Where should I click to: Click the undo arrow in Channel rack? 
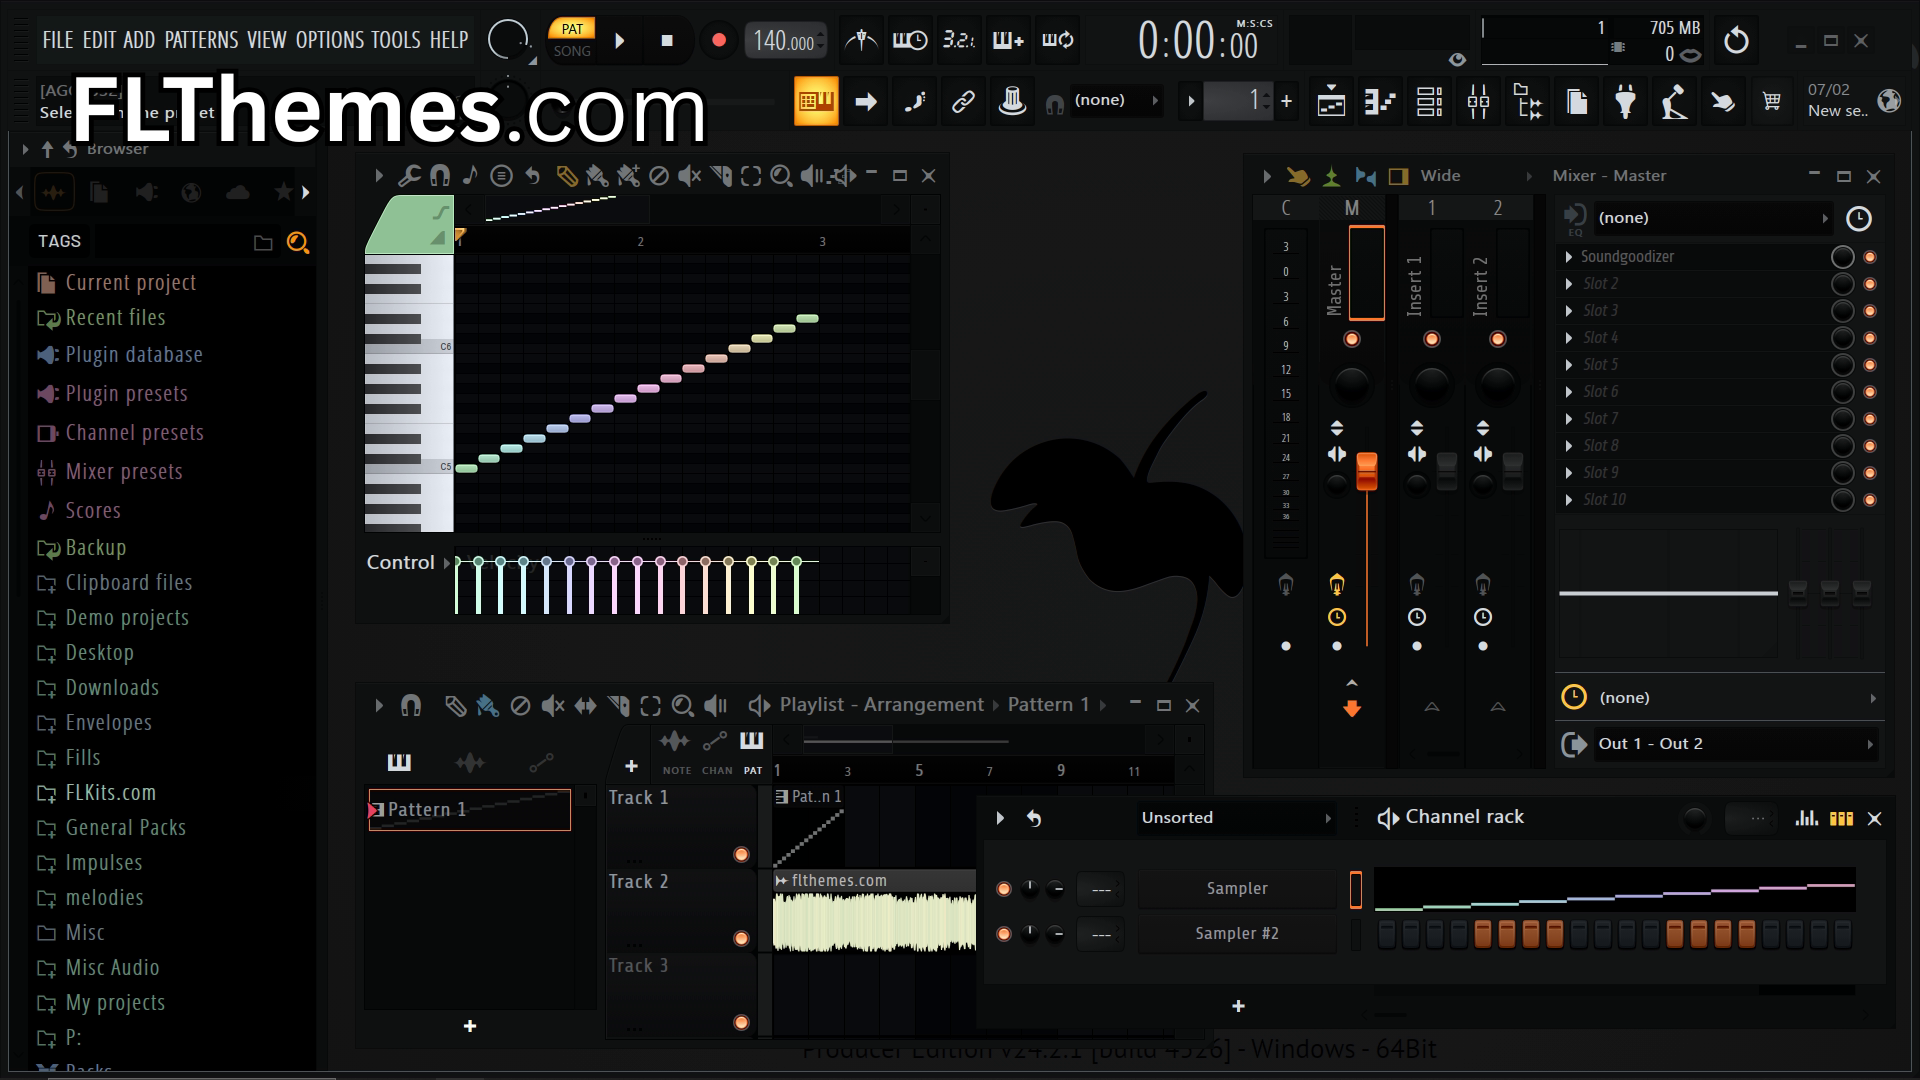(x=1034, y=818)
